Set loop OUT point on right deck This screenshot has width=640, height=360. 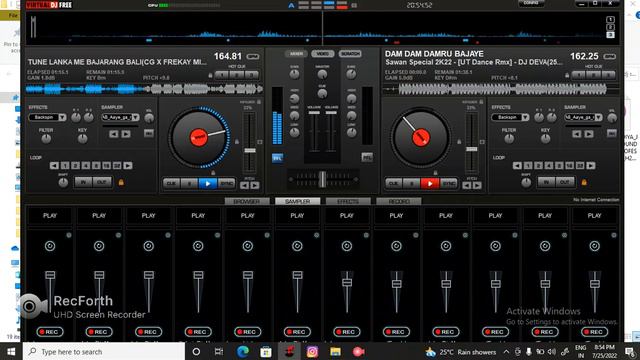point(565,182)
